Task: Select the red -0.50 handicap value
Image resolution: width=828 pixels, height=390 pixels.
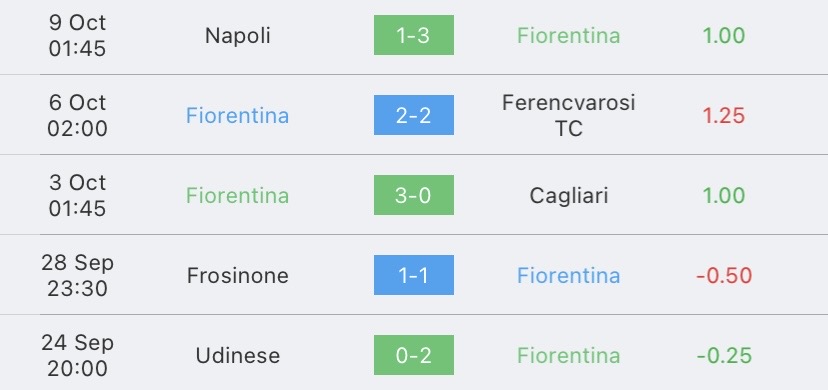Action: [x=724, y=275]
